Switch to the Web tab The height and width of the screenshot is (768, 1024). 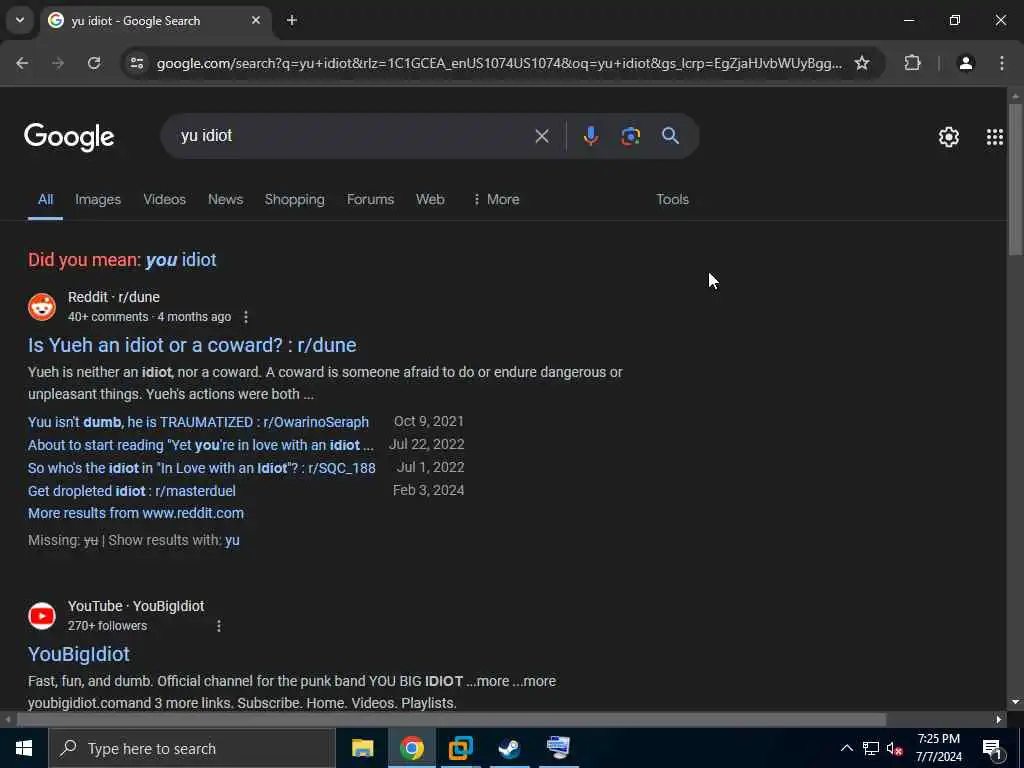[x=430, y=199]
